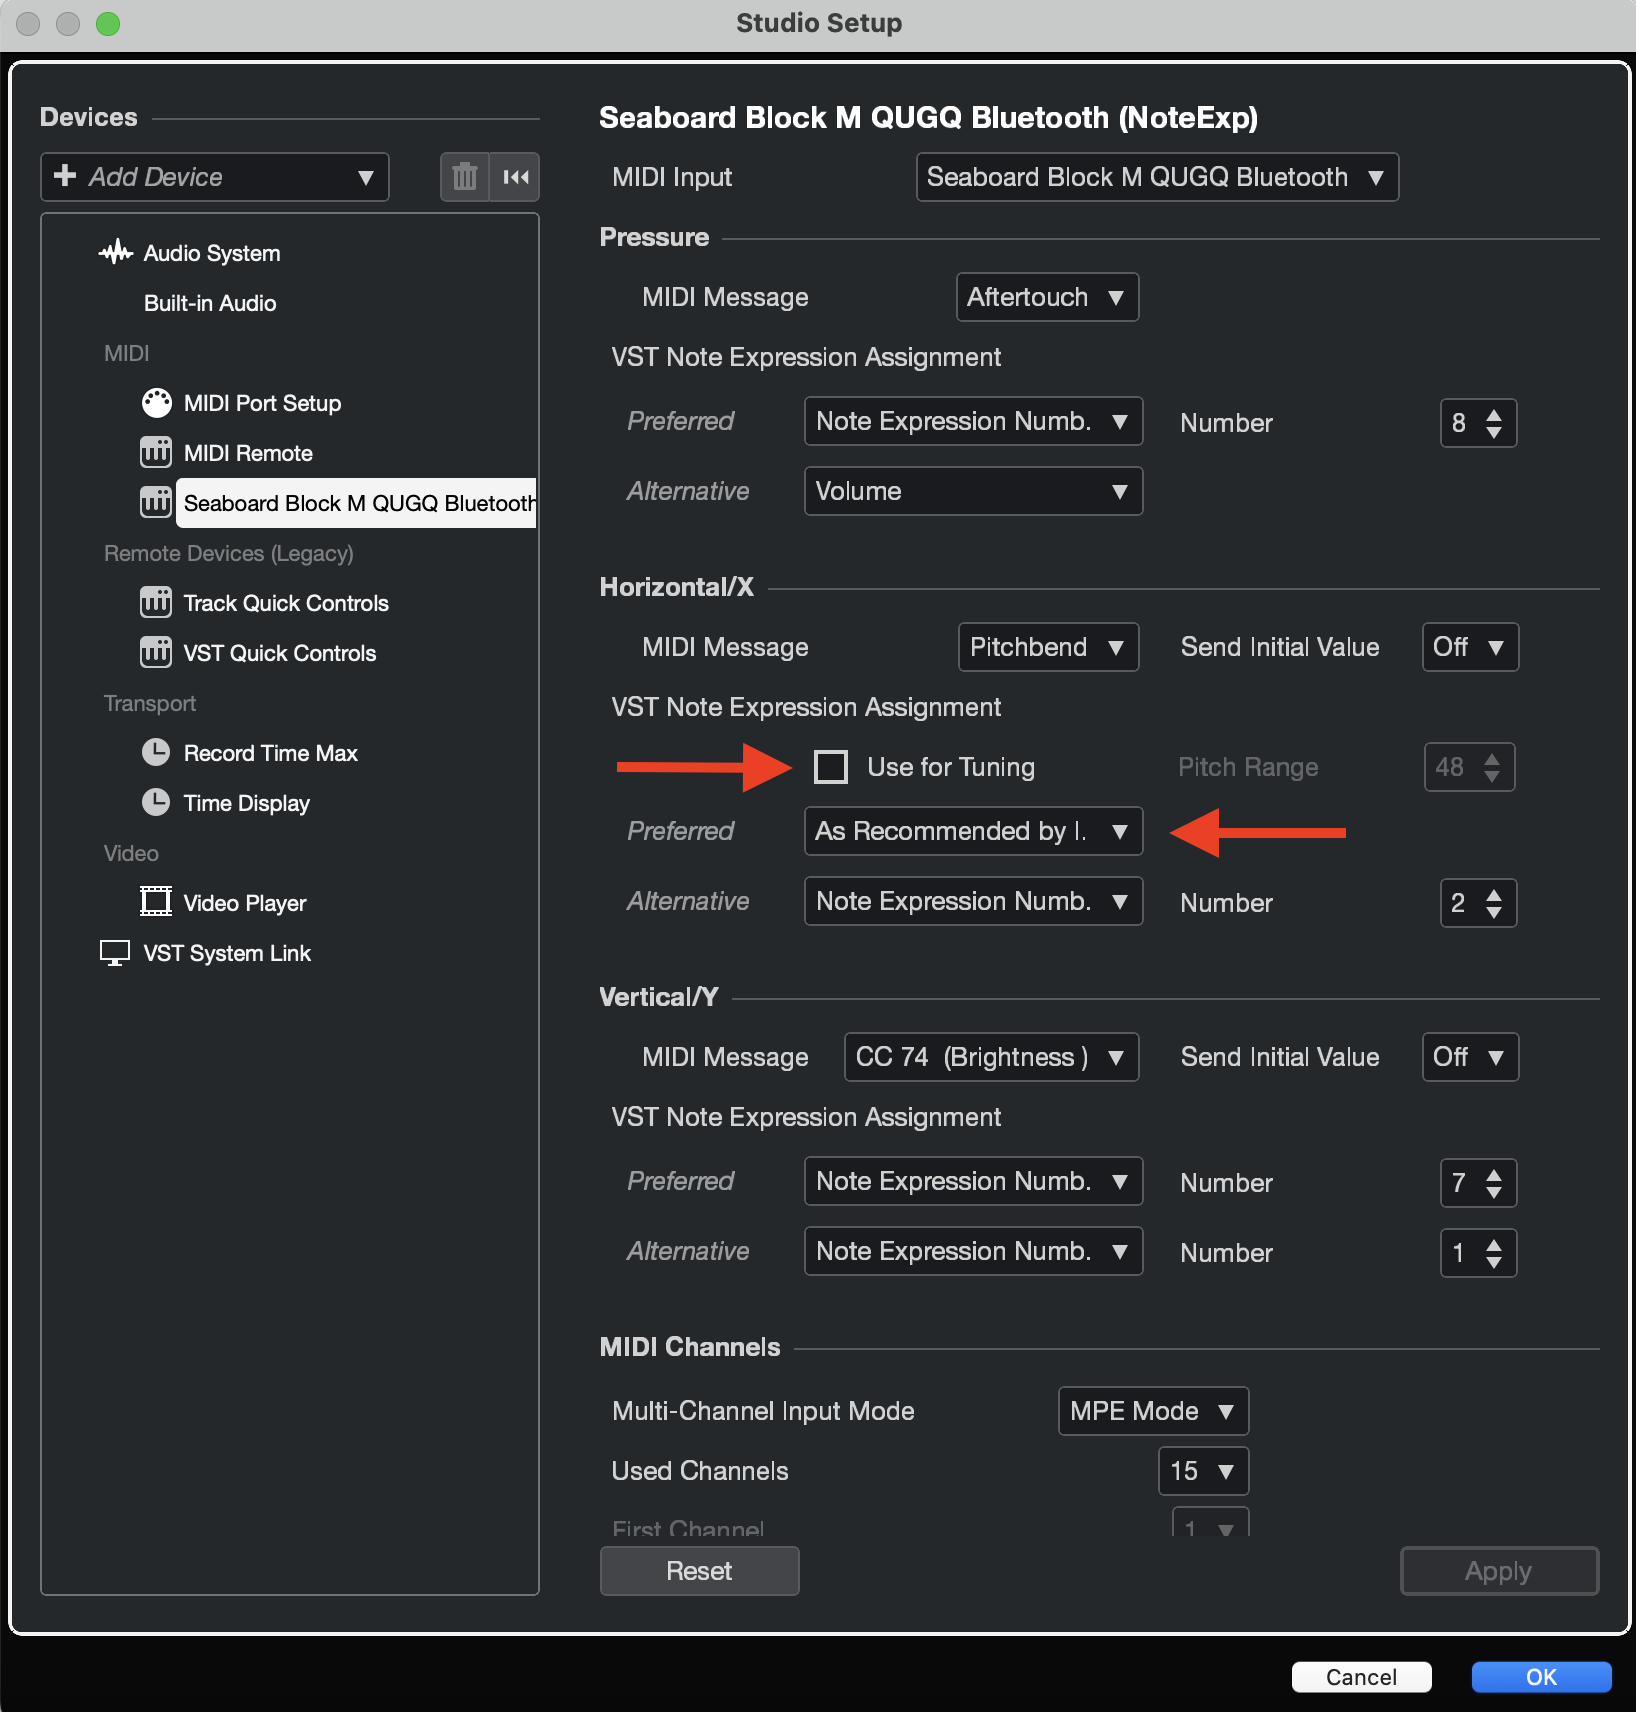Adjust Pressure Preferred Number stepper showing 8
Screen dimensions: 1636x1712
pos(1478,423)
